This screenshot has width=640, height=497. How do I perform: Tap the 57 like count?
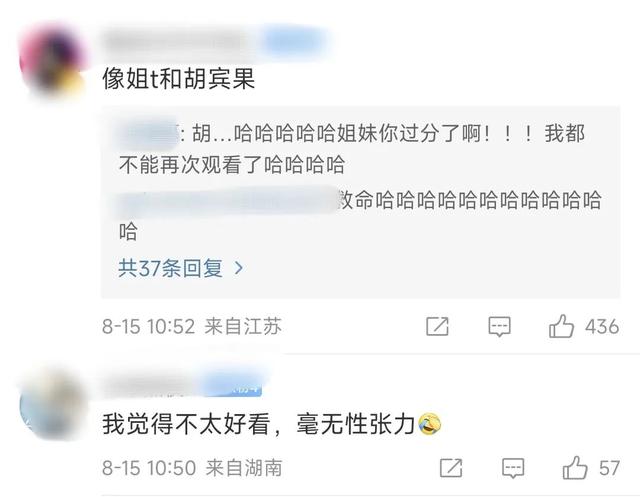click(609, 468)
